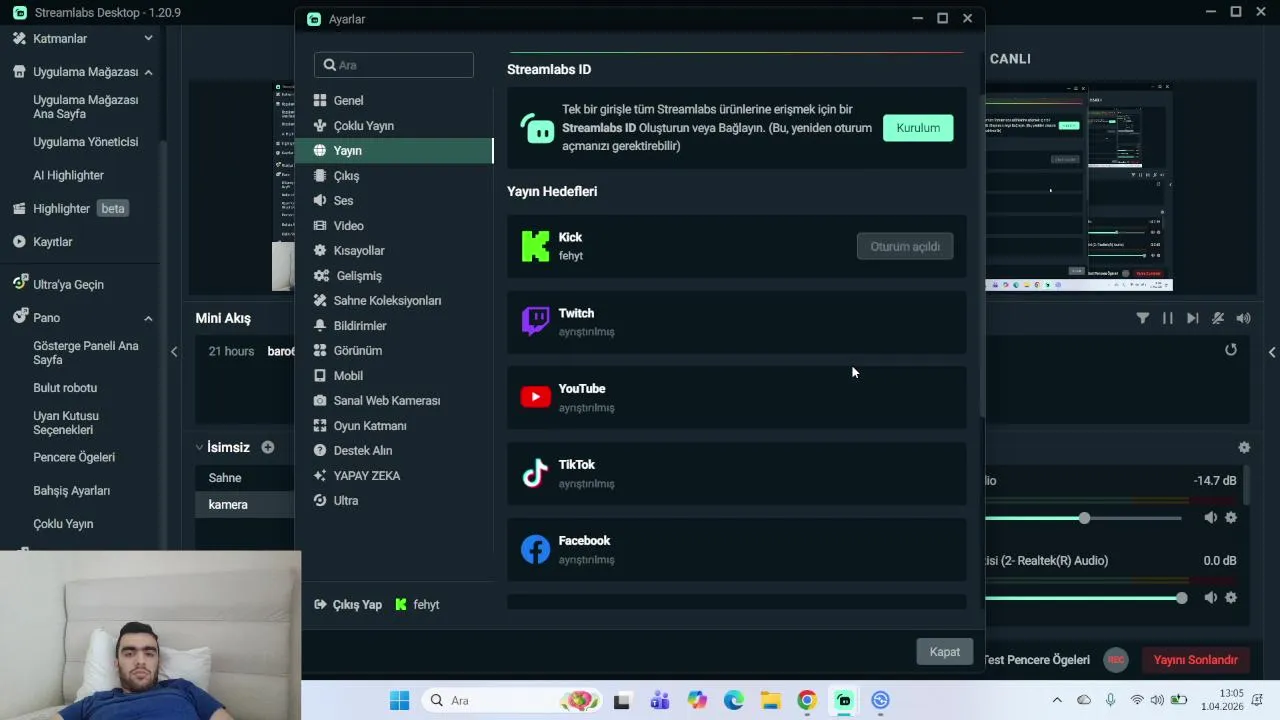Click Çıkış Yap logout link
The image size is (1280, 720).
click(x=348, y=604)
